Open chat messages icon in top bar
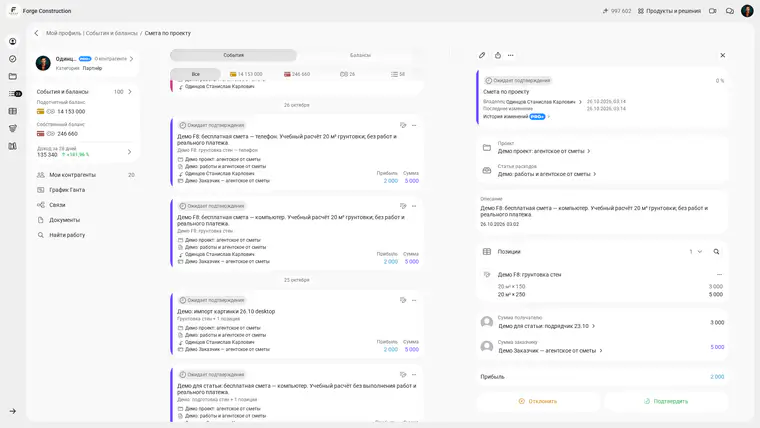760x428 pixels. (x=729, y=11)
